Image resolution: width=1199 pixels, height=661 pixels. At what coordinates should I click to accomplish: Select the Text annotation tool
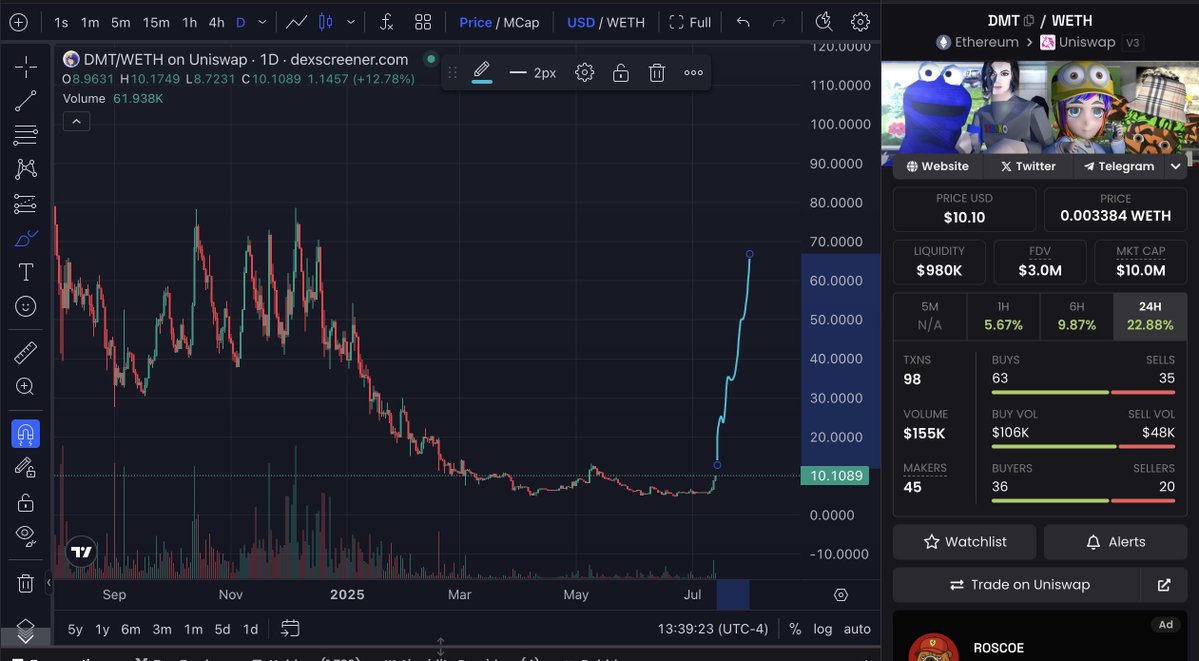click(25, 272)
